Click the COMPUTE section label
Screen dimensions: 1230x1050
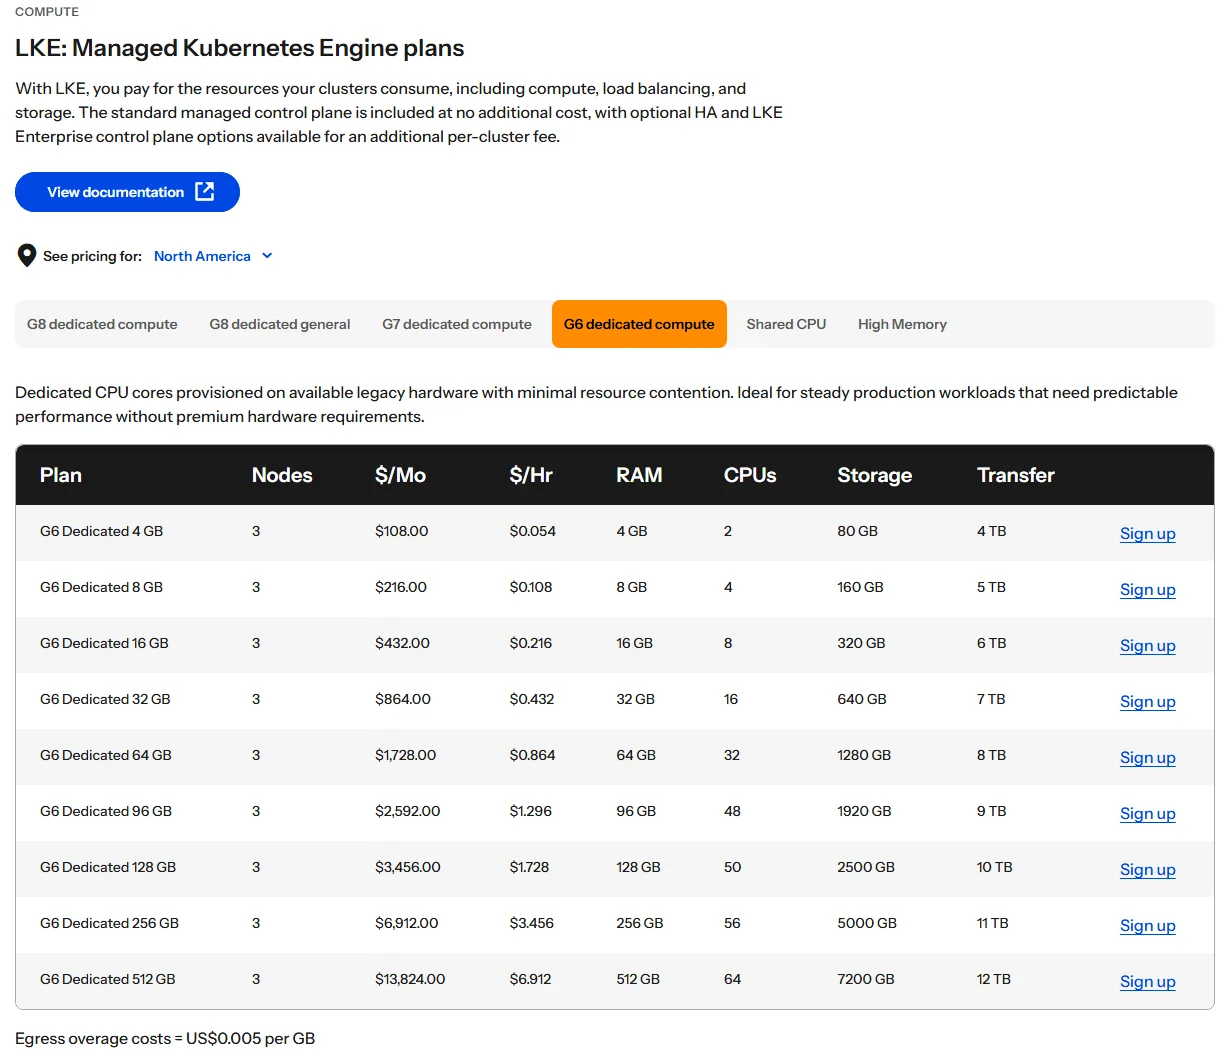[x=47, y=12]
